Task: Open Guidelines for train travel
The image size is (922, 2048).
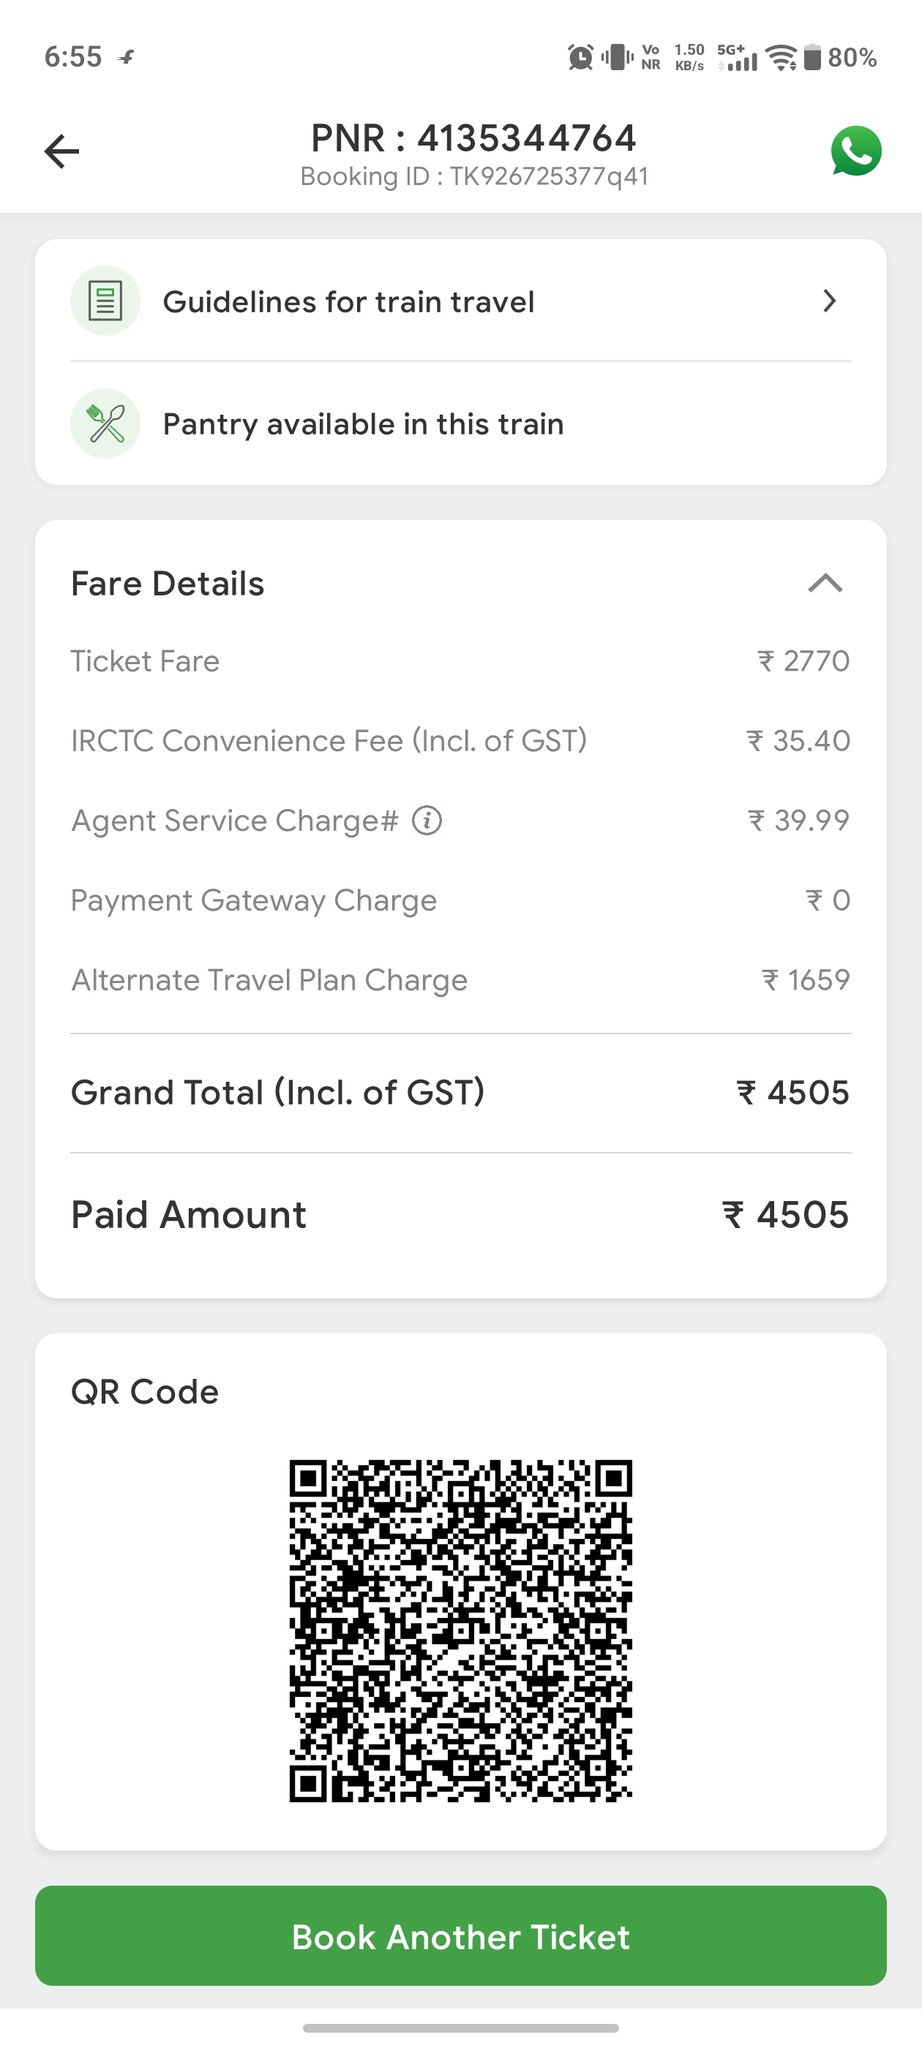Action: click(x=349, y=302)
